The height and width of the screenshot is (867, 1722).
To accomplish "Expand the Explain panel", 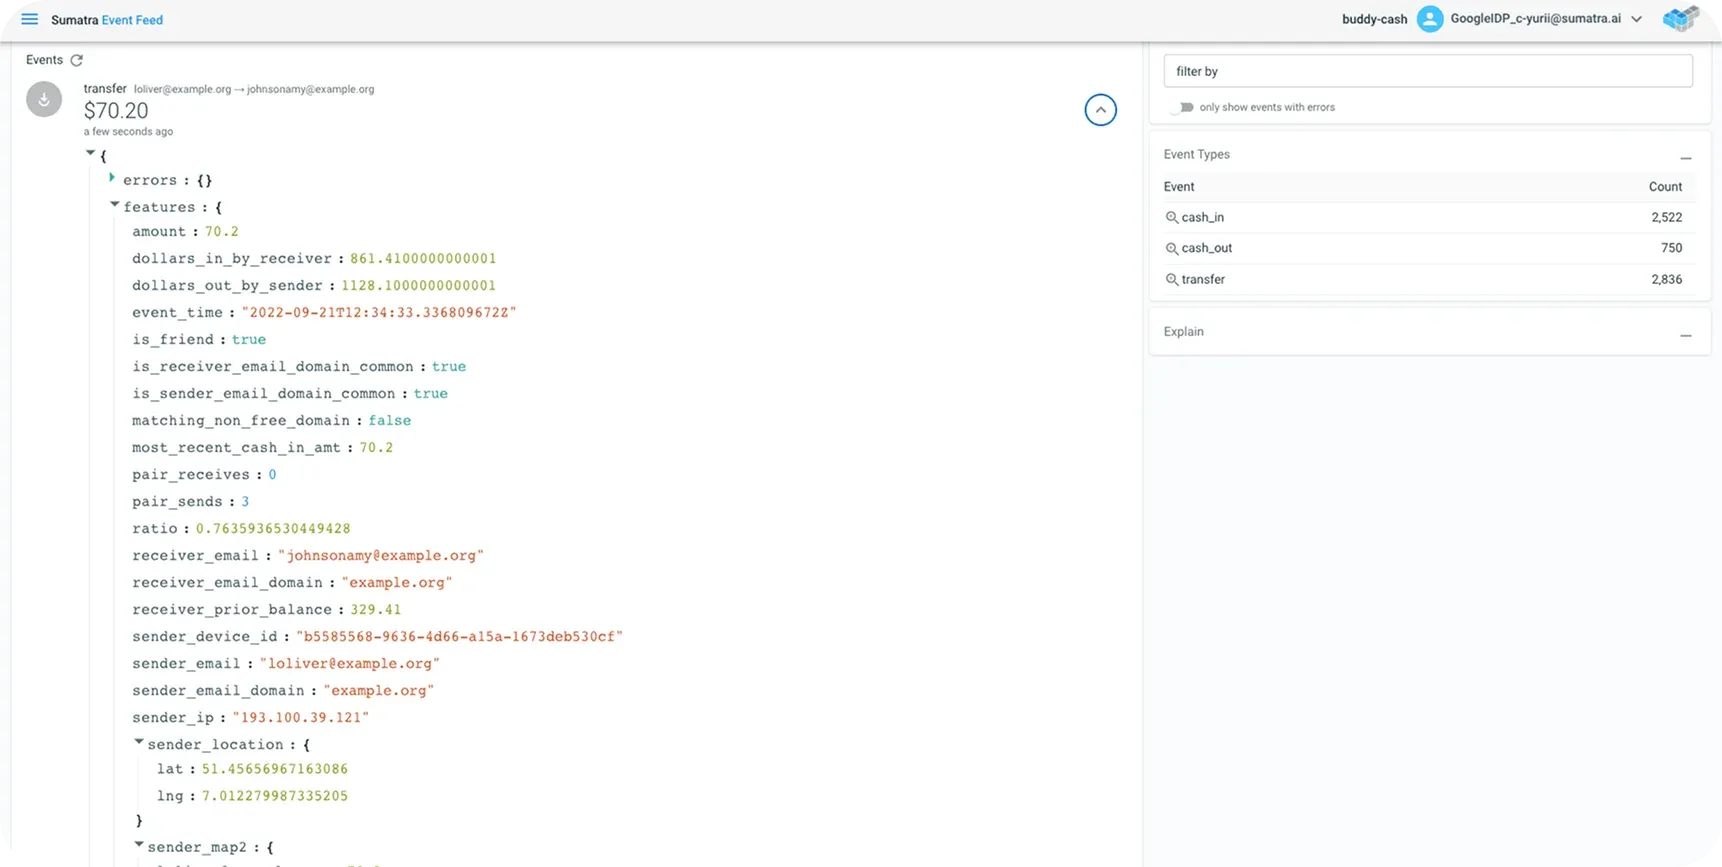I will pyautogui.click(x=1685, y=335).
